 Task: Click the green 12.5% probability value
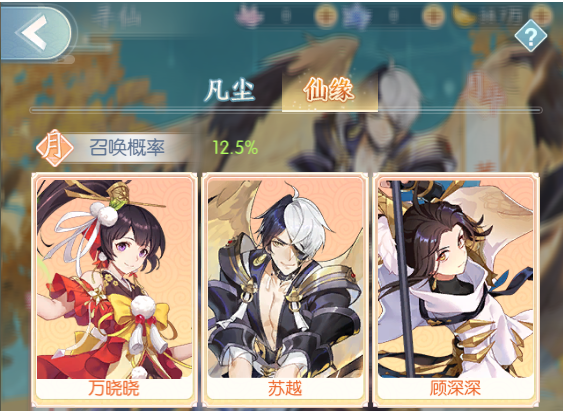click(235, 148)
